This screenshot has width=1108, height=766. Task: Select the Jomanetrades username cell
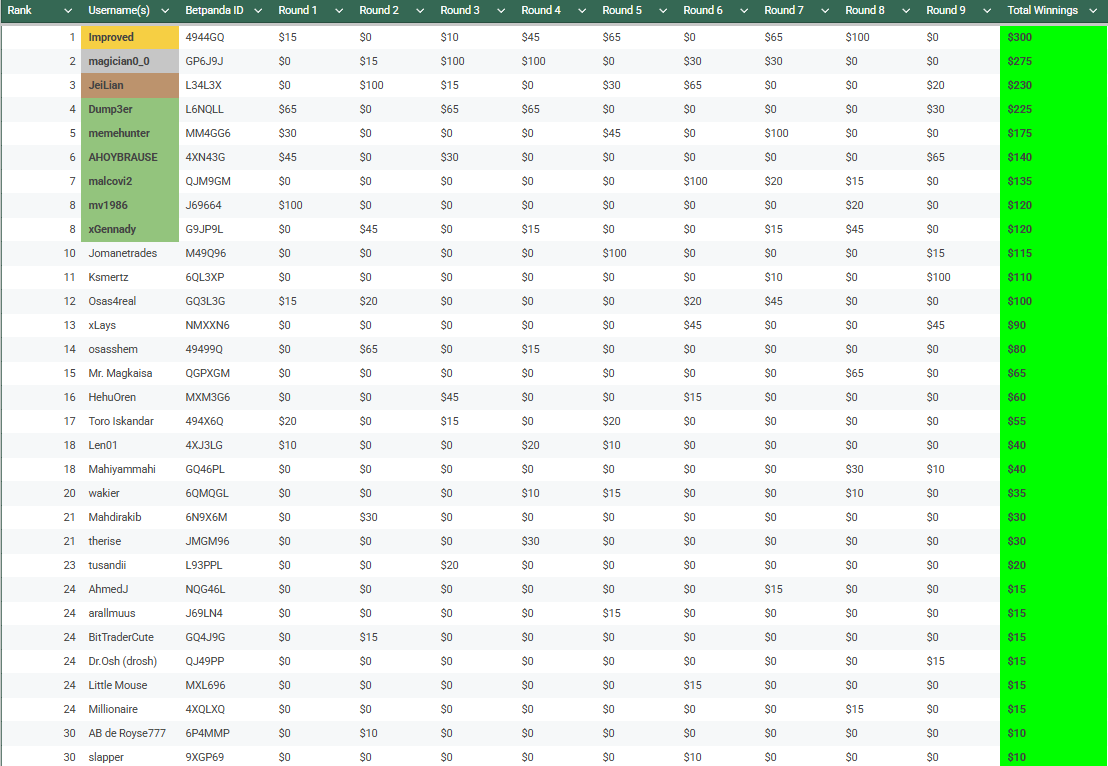(130, 253)
